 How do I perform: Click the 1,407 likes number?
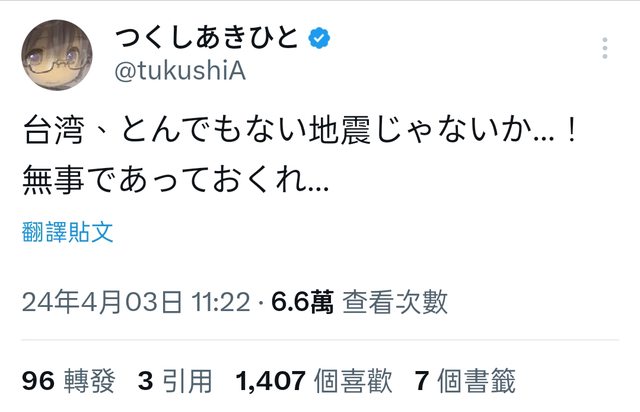[270, 379]
